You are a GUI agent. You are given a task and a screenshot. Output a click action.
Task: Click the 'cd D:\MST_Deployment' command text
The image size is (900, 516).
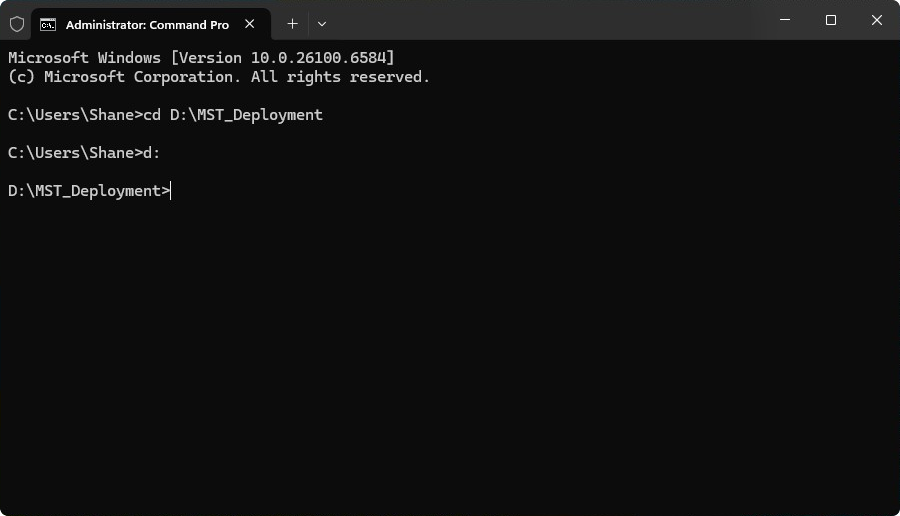(233, 115)
